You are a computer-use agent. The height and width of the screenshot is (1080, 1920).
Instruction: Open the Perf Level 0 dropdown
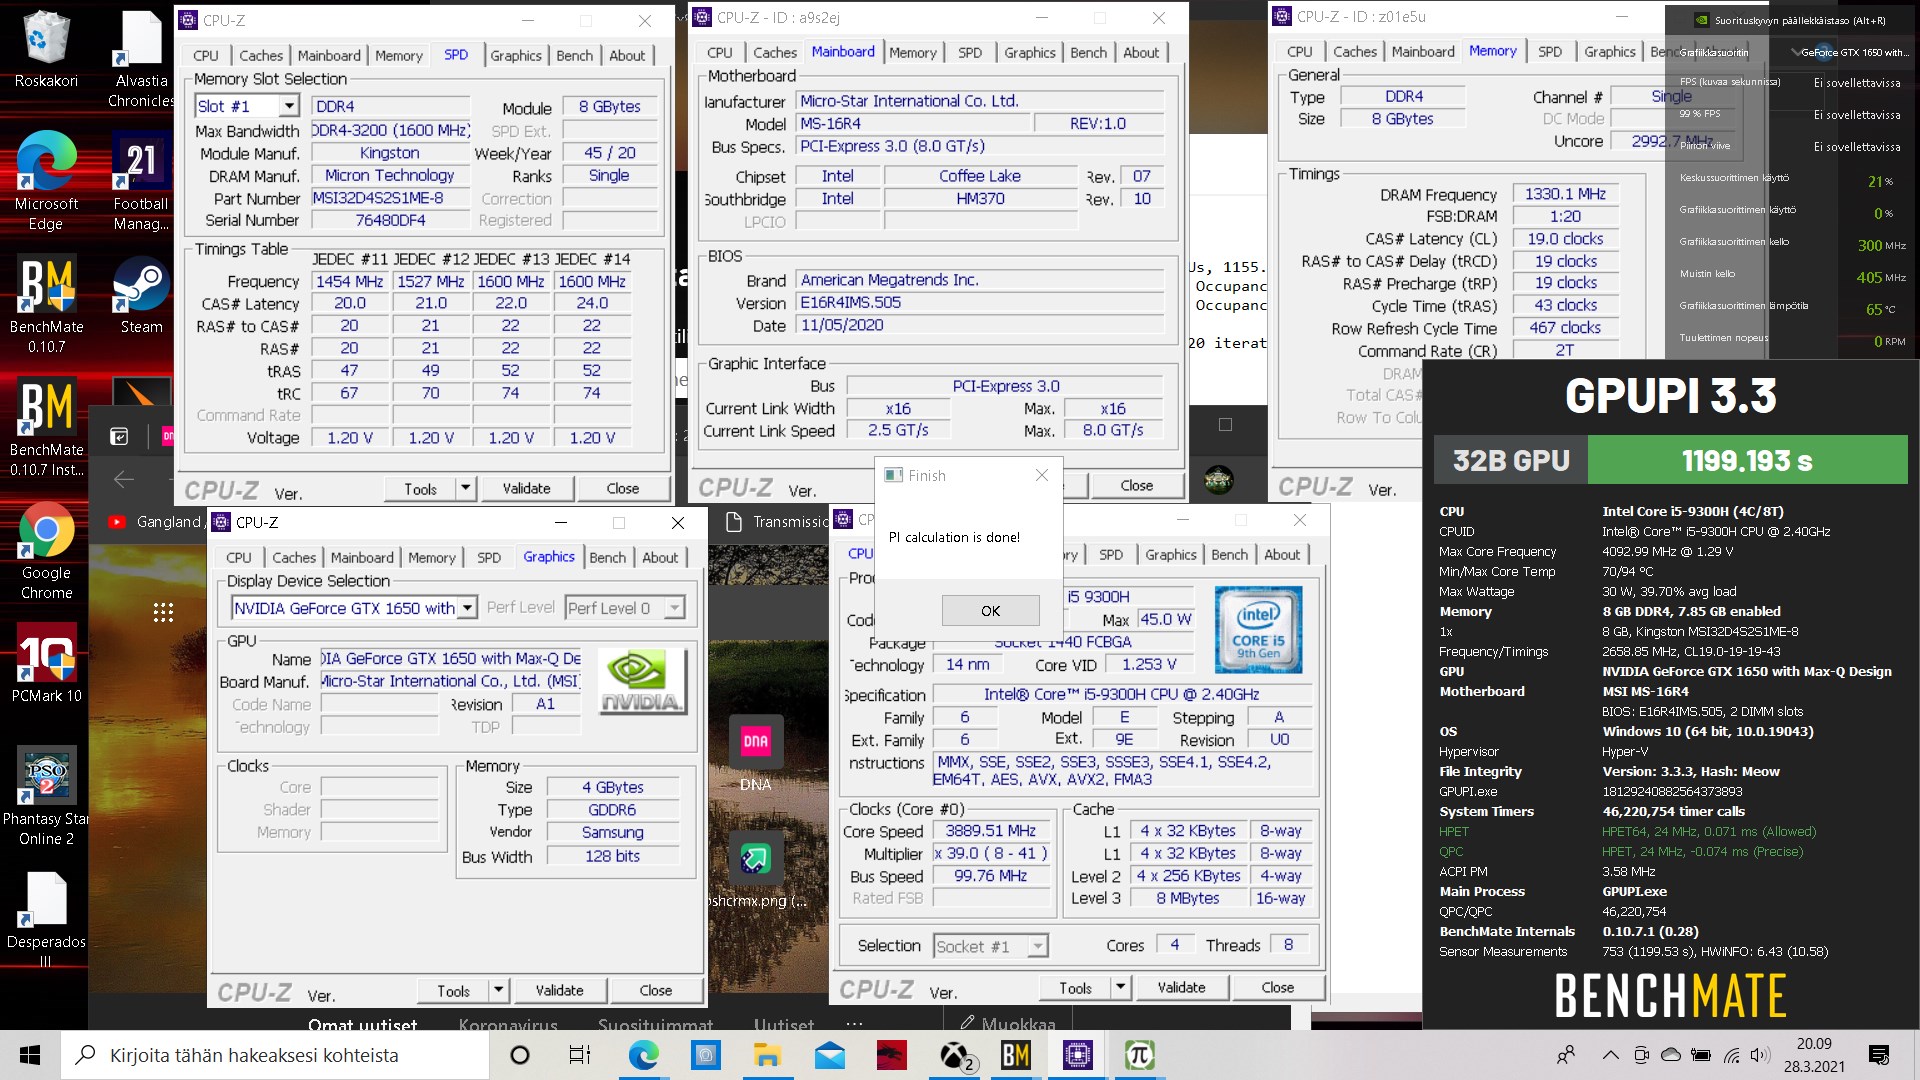(675, 608)
